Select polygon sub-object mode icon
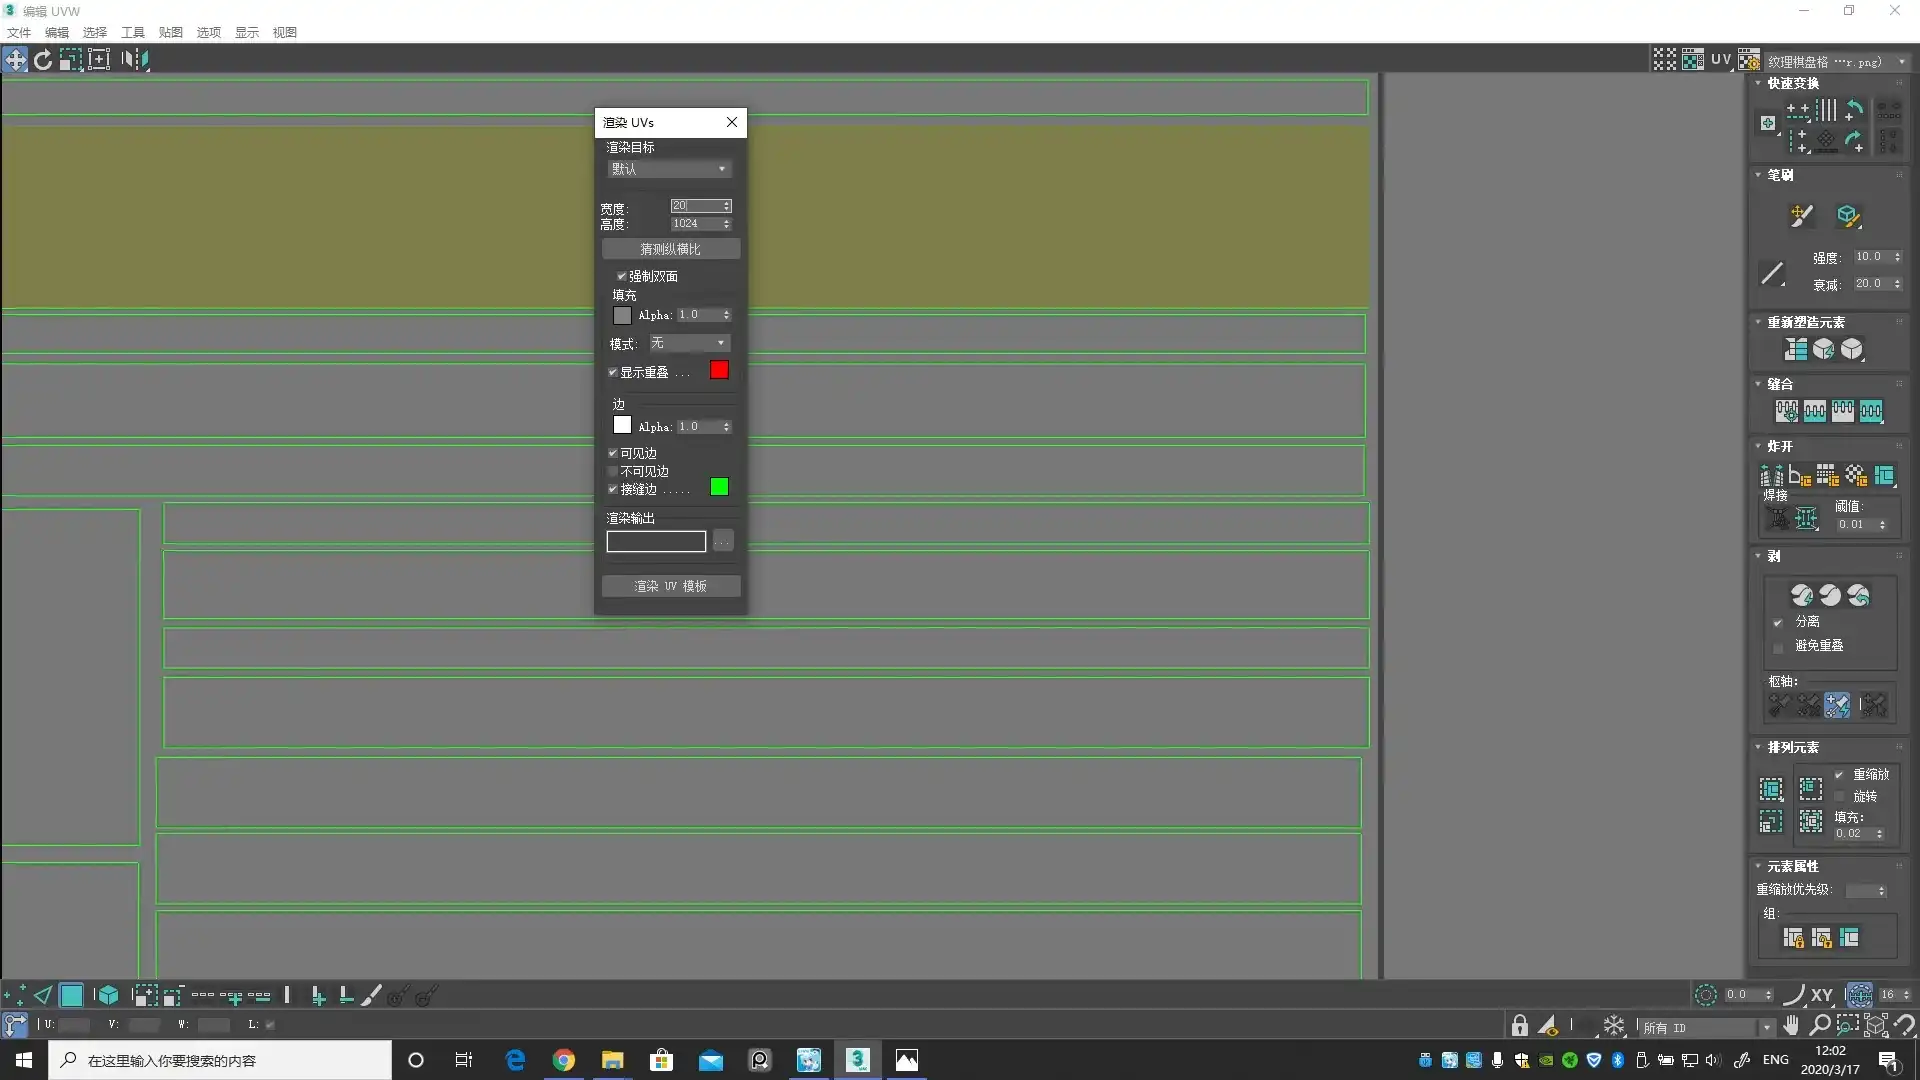The image size is (1920, 1080). pyautogui.click(x=71, y=995)
